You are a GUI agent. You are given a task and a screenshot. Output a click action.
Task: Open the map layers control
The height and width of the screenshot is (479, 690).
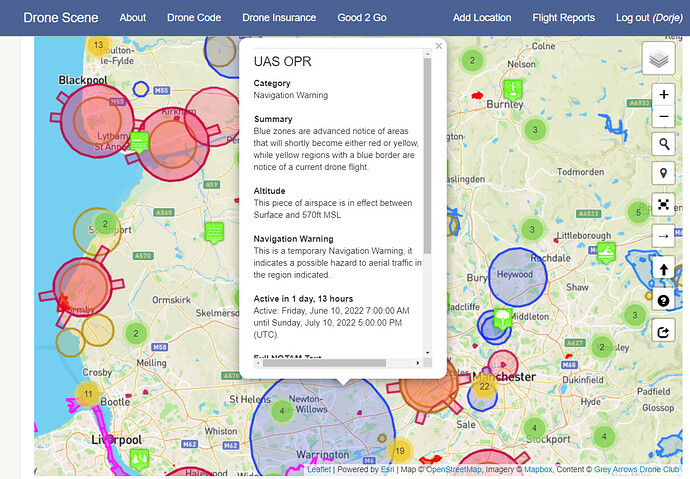(658, 59)
